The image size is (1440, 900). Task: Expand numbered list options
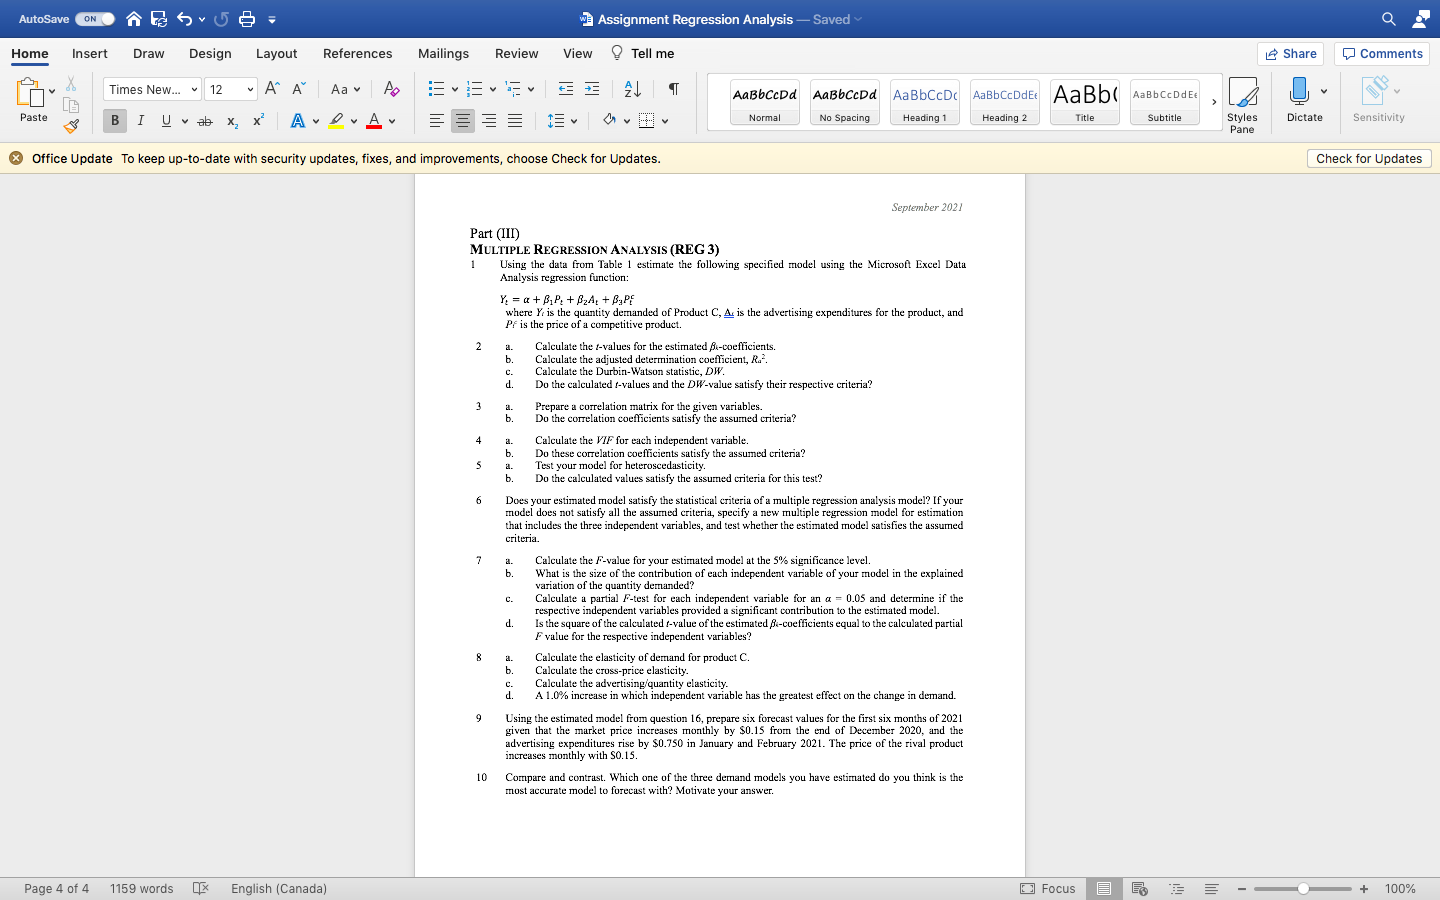point(493,90)
